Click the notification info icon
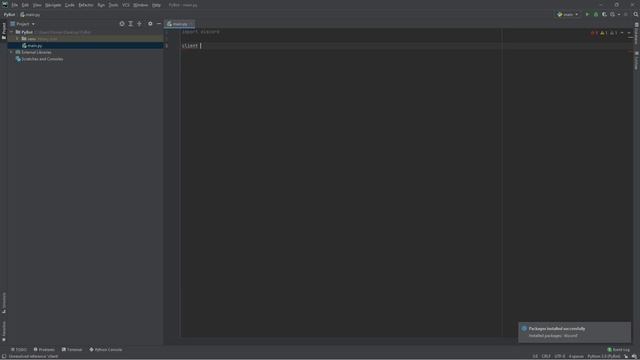 click(x=524, y=329)
